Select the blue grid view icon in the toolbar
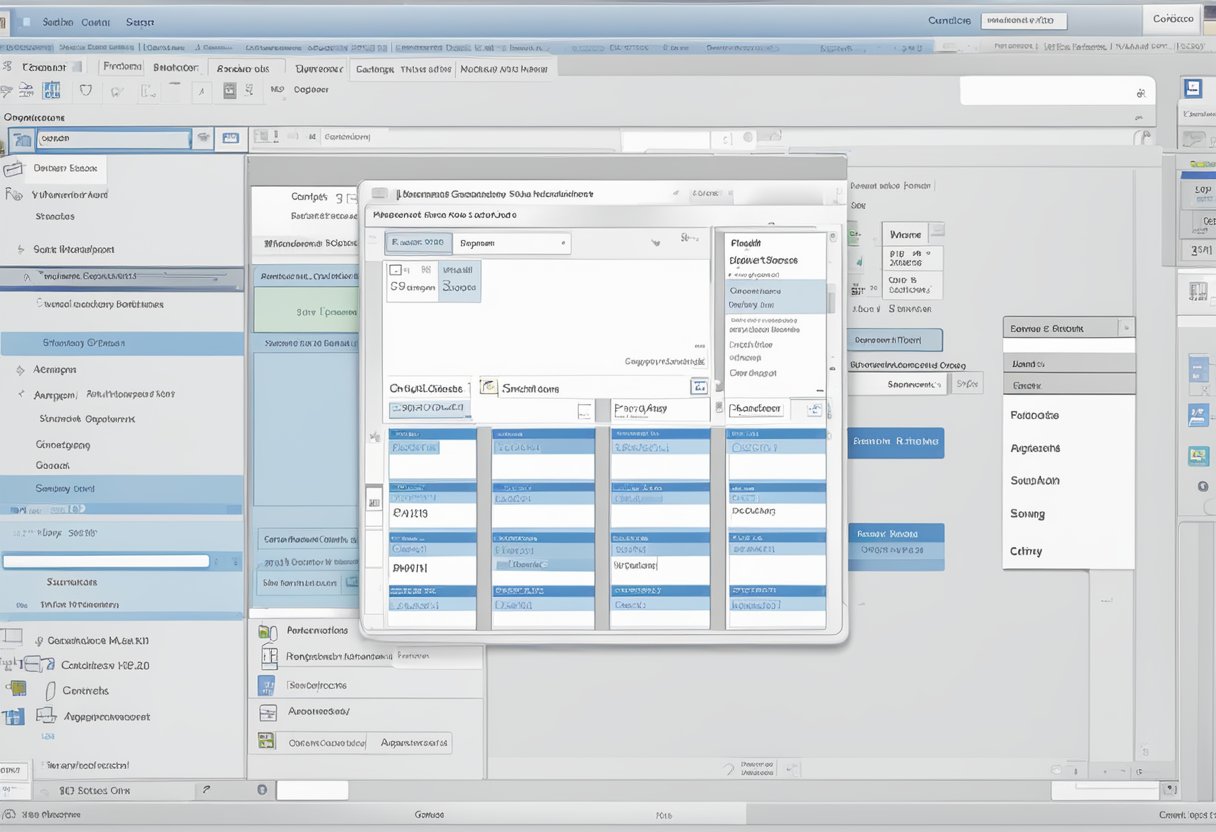The image size is (1216, 832). coord(51,91)
